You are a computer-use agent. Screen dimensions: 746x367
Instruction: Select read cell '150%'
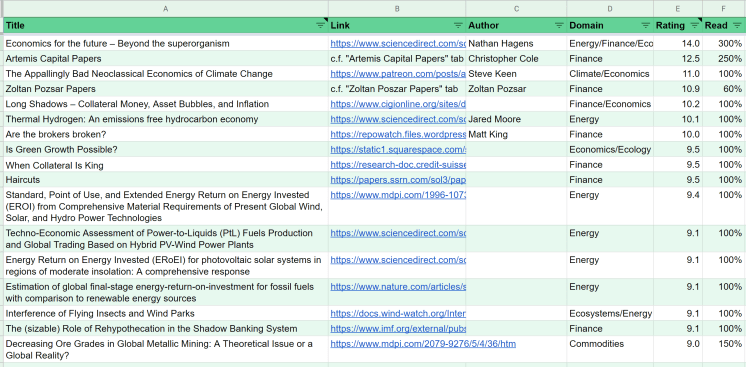click(723, 349)
